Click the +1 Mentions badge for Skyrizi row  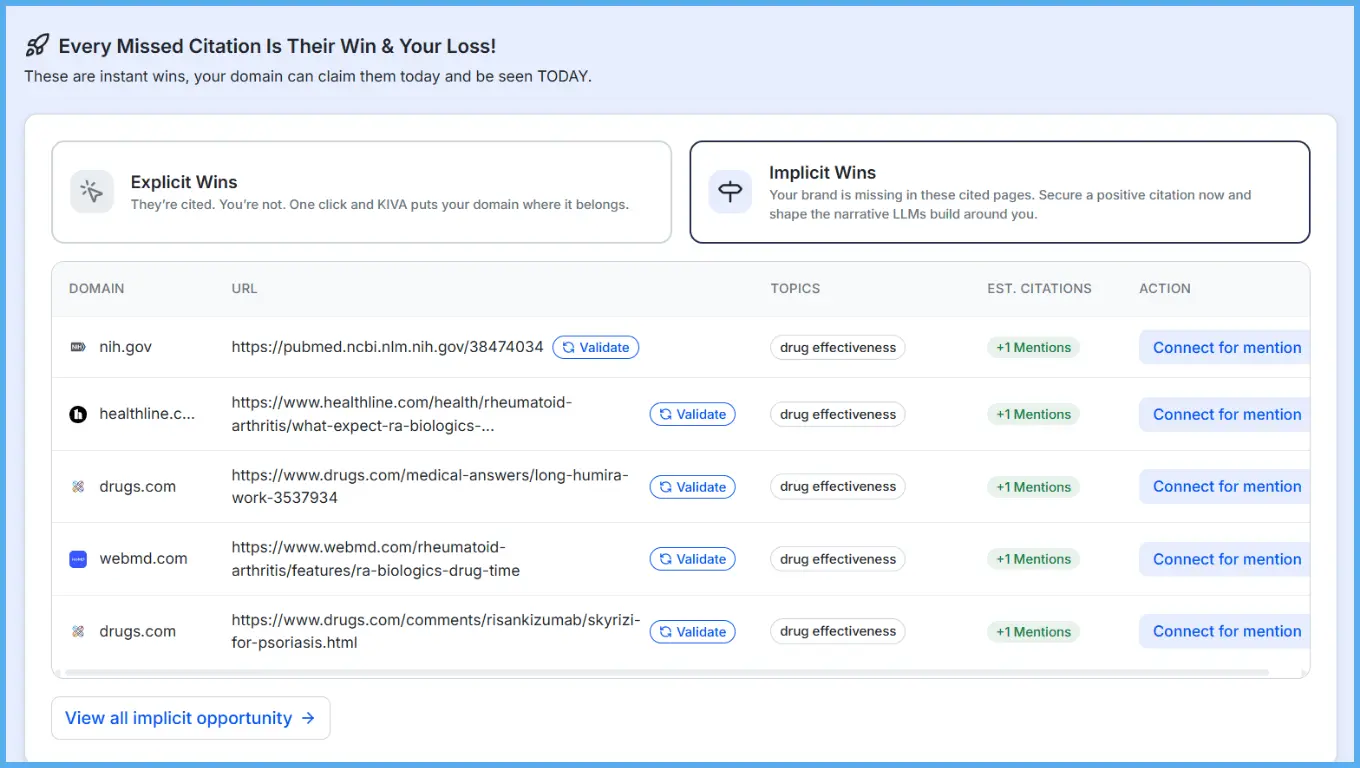click(x=1033, y=632)
